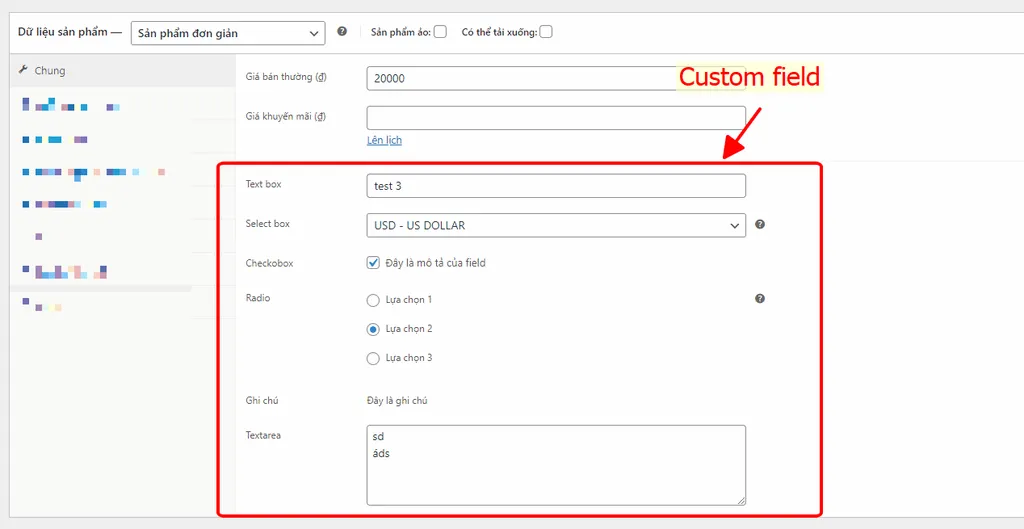Click the wrench icon beside Chung
The image size is (1024, 529).
pyautogui.click(x=24, y=70)
